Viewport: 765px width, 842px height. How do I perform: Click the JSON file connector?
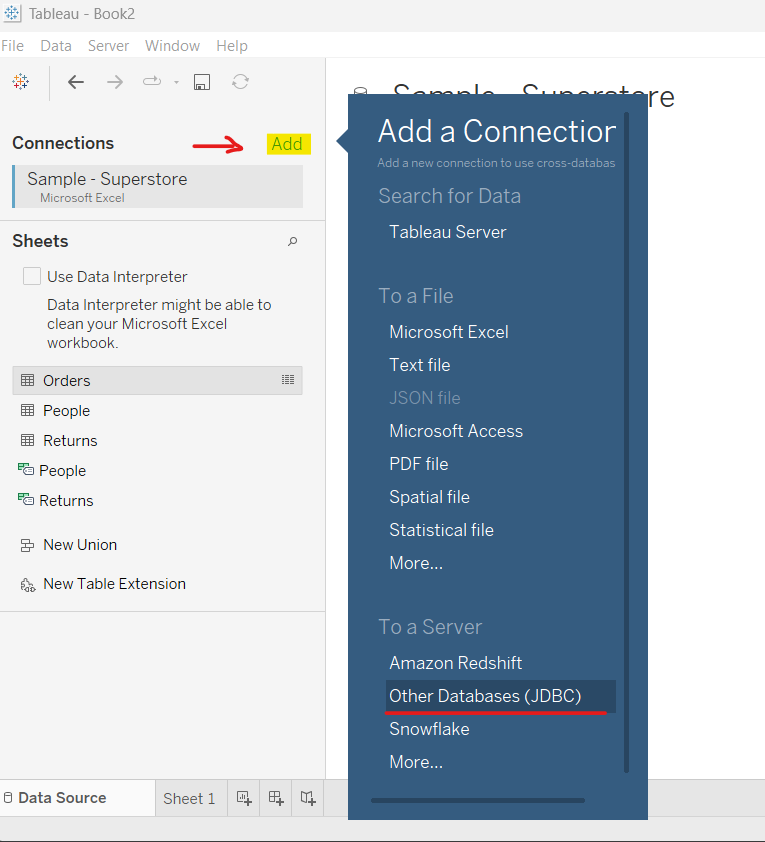click(x=425, y=398)
